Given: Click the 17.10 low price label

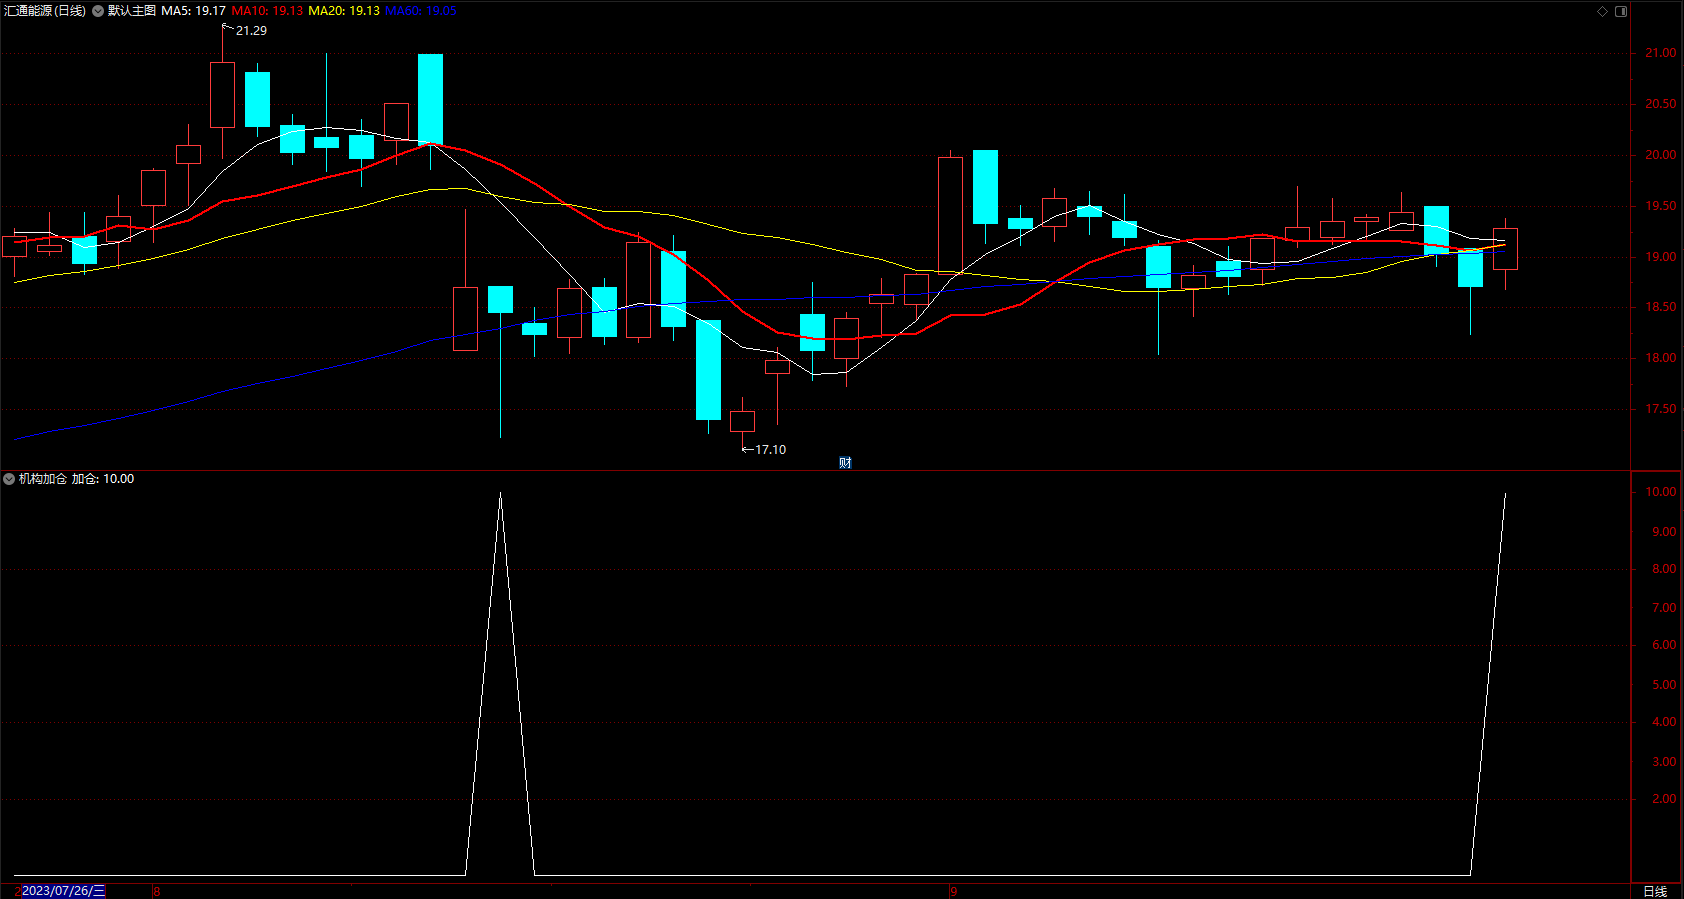Looking at the screenshot, I should [x=770, y=450].
